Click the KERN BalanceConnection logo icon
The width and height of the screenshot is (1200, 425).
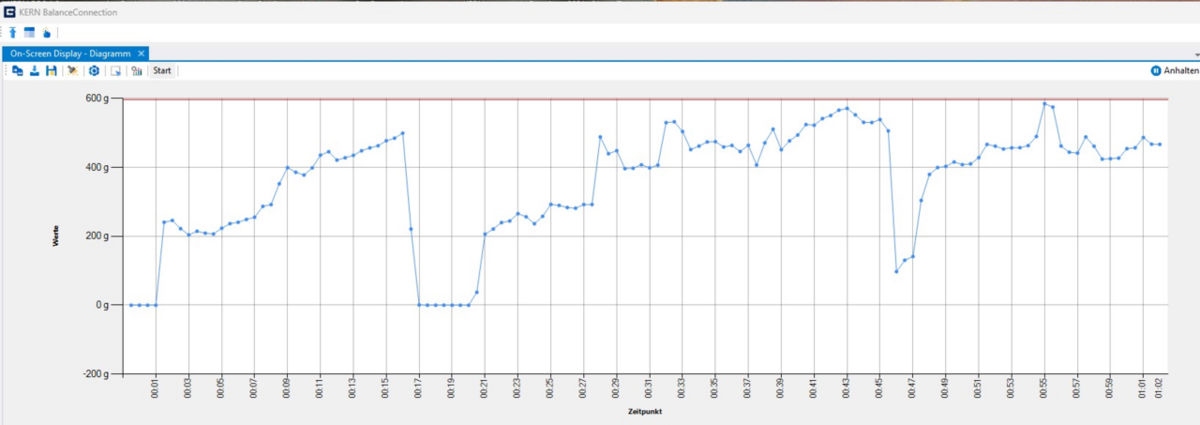pos(9,12)
